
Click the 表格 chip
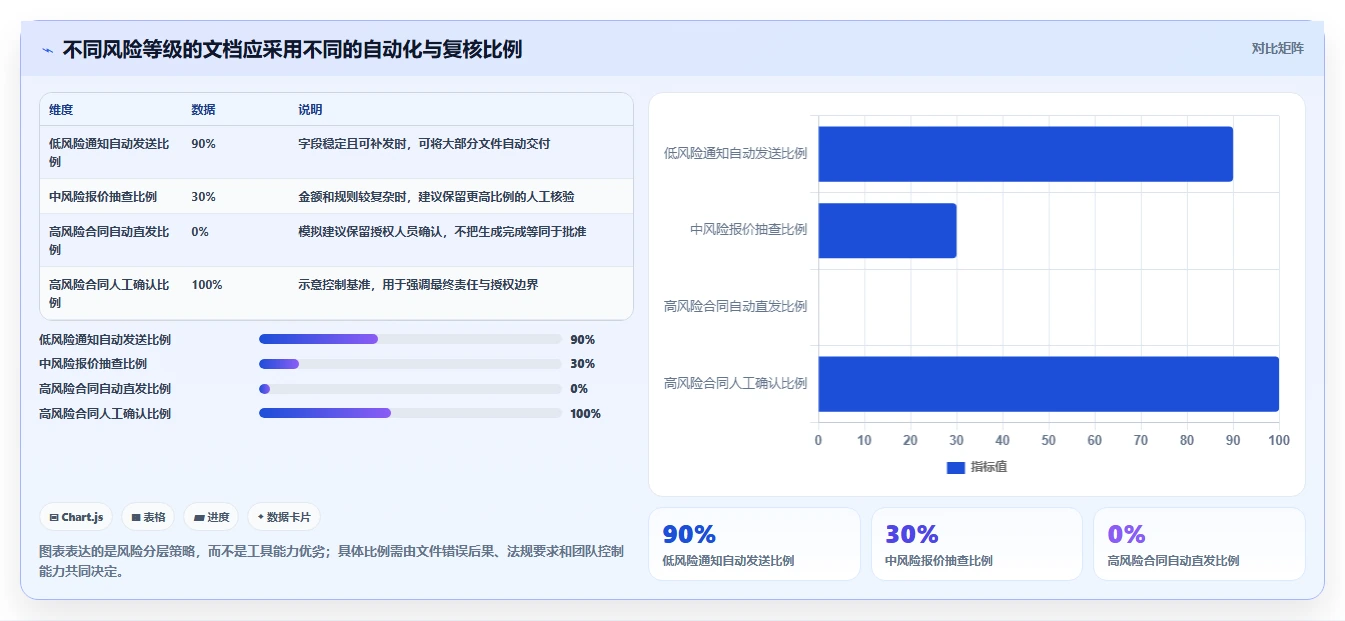point(148,517)
